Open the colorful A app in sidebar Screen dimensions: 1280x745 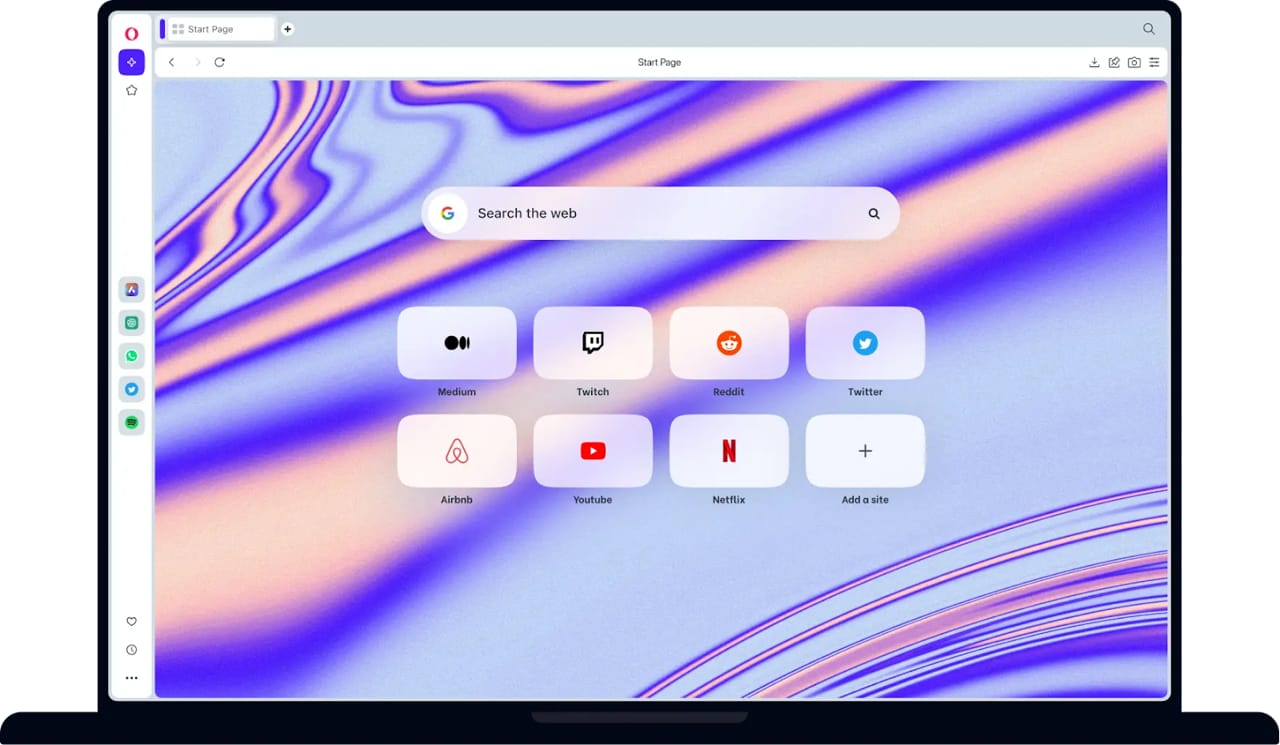tap(131, 290)
